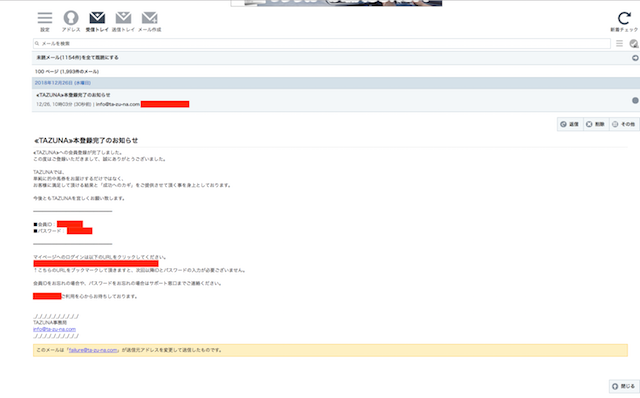The image size is (640, 398).
Task: Click the 100 ページ mail count text
Action: [x=67, y=71]
